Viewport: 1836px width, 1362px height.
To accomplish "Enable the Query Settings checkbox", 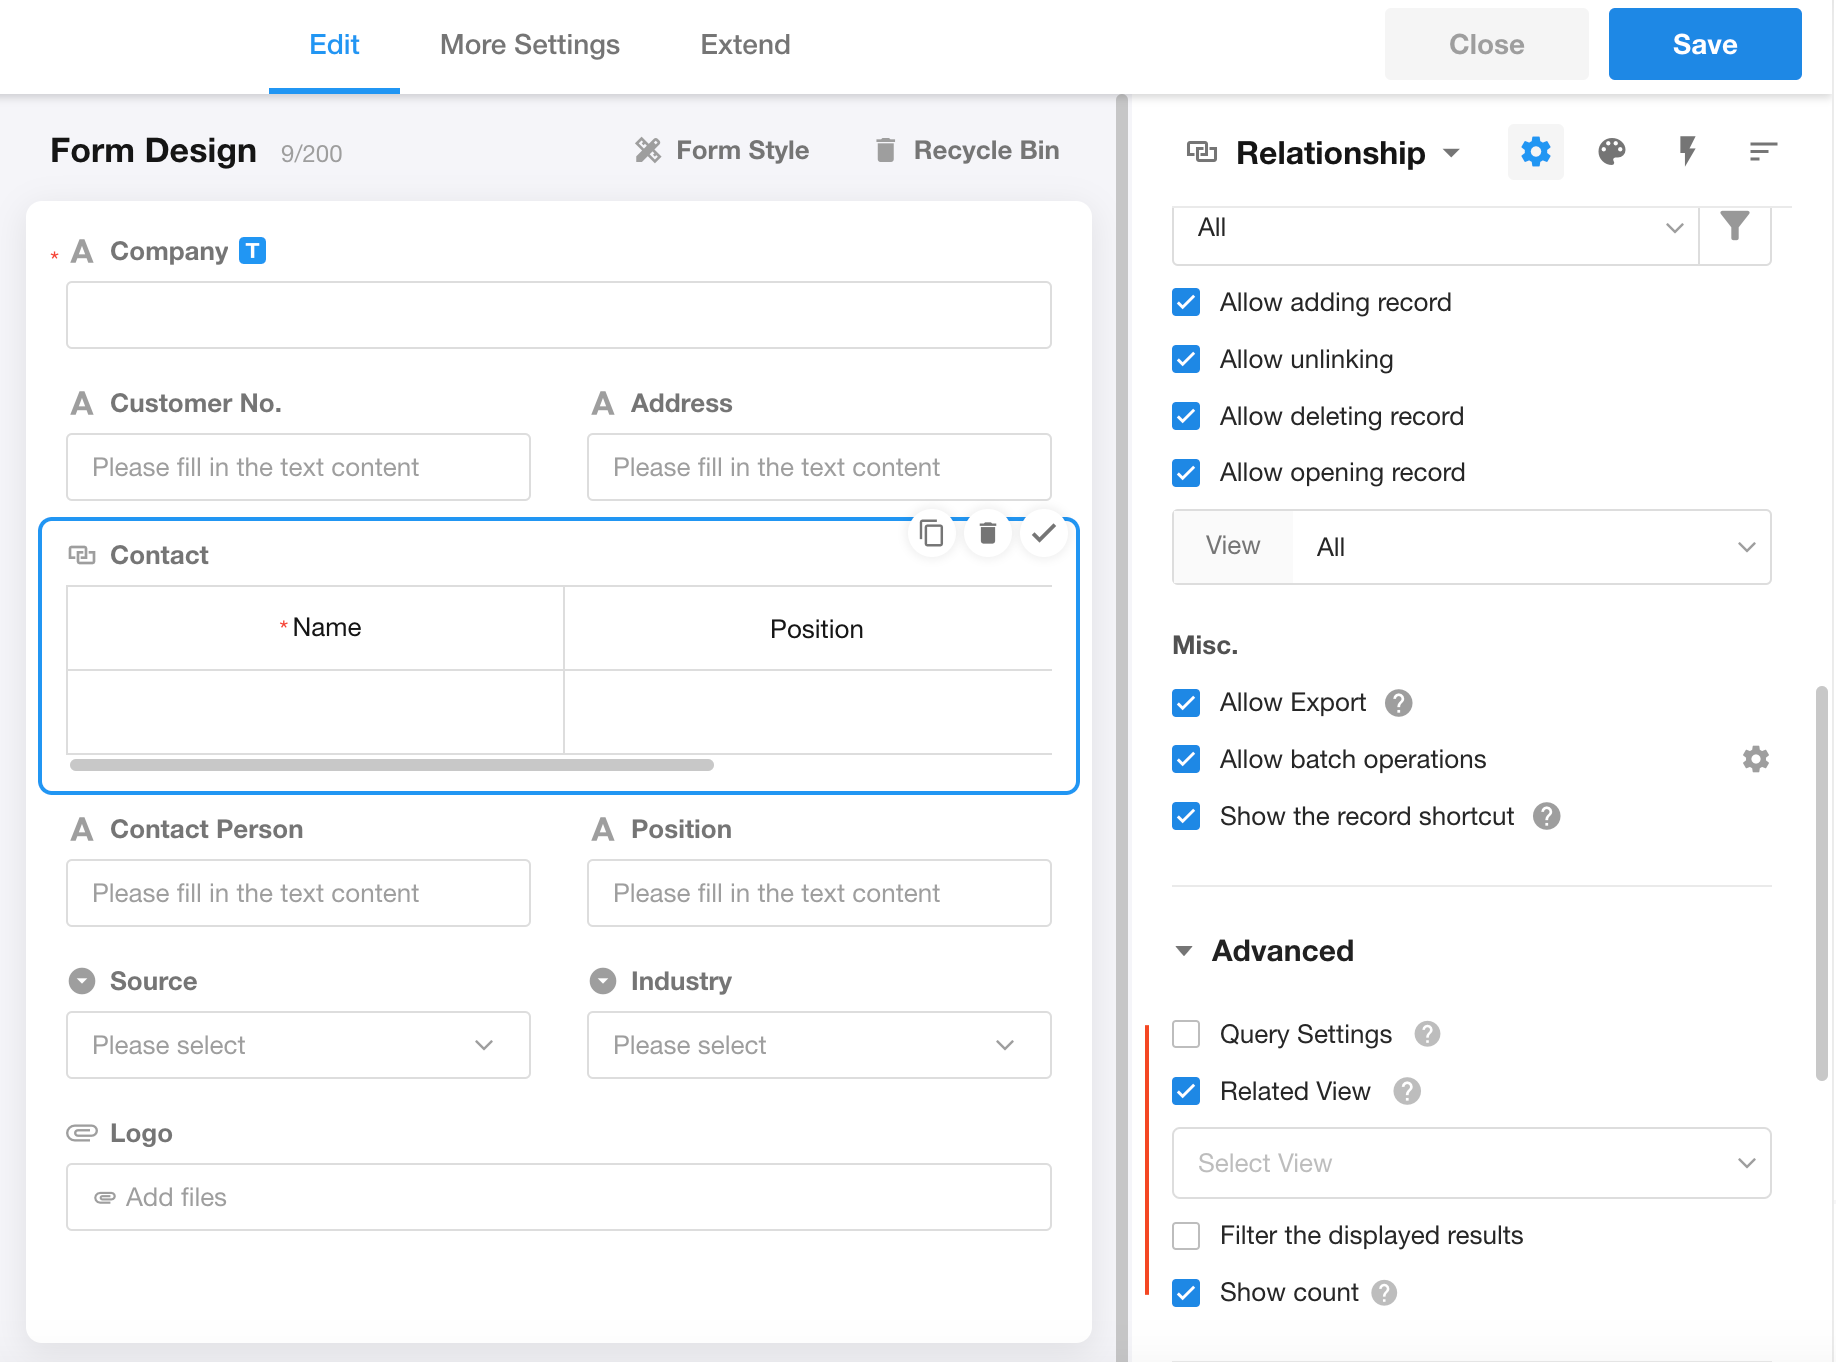I will tap(1186, 1035).
